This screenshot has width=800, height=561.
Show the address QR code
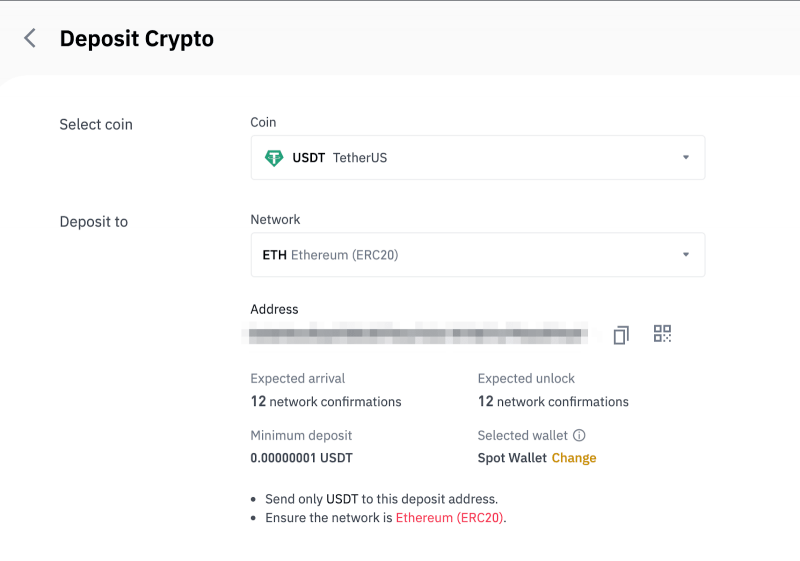click(x=662, y=334)
